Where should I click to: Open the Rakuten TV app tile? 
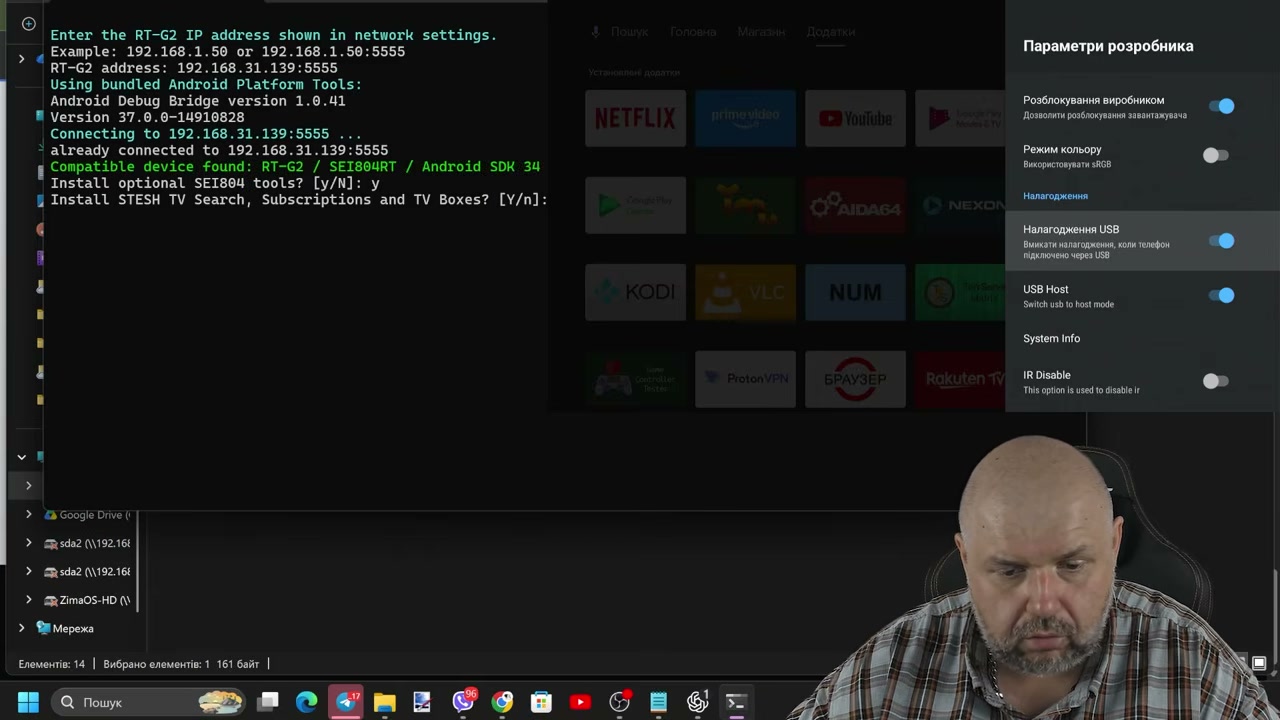pos(960,379)
